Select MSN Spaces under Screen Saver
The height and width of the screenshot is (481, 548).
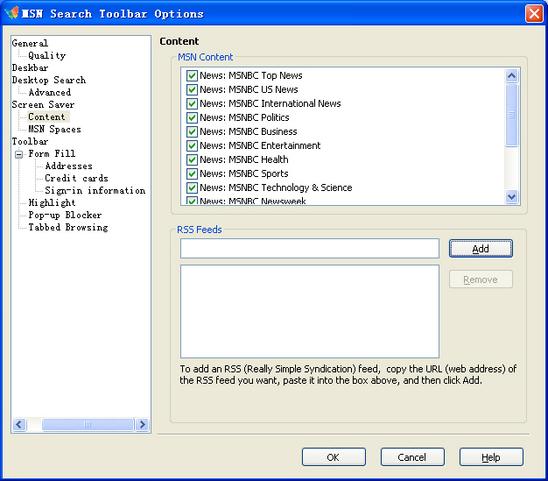click(x=55, y=129)
